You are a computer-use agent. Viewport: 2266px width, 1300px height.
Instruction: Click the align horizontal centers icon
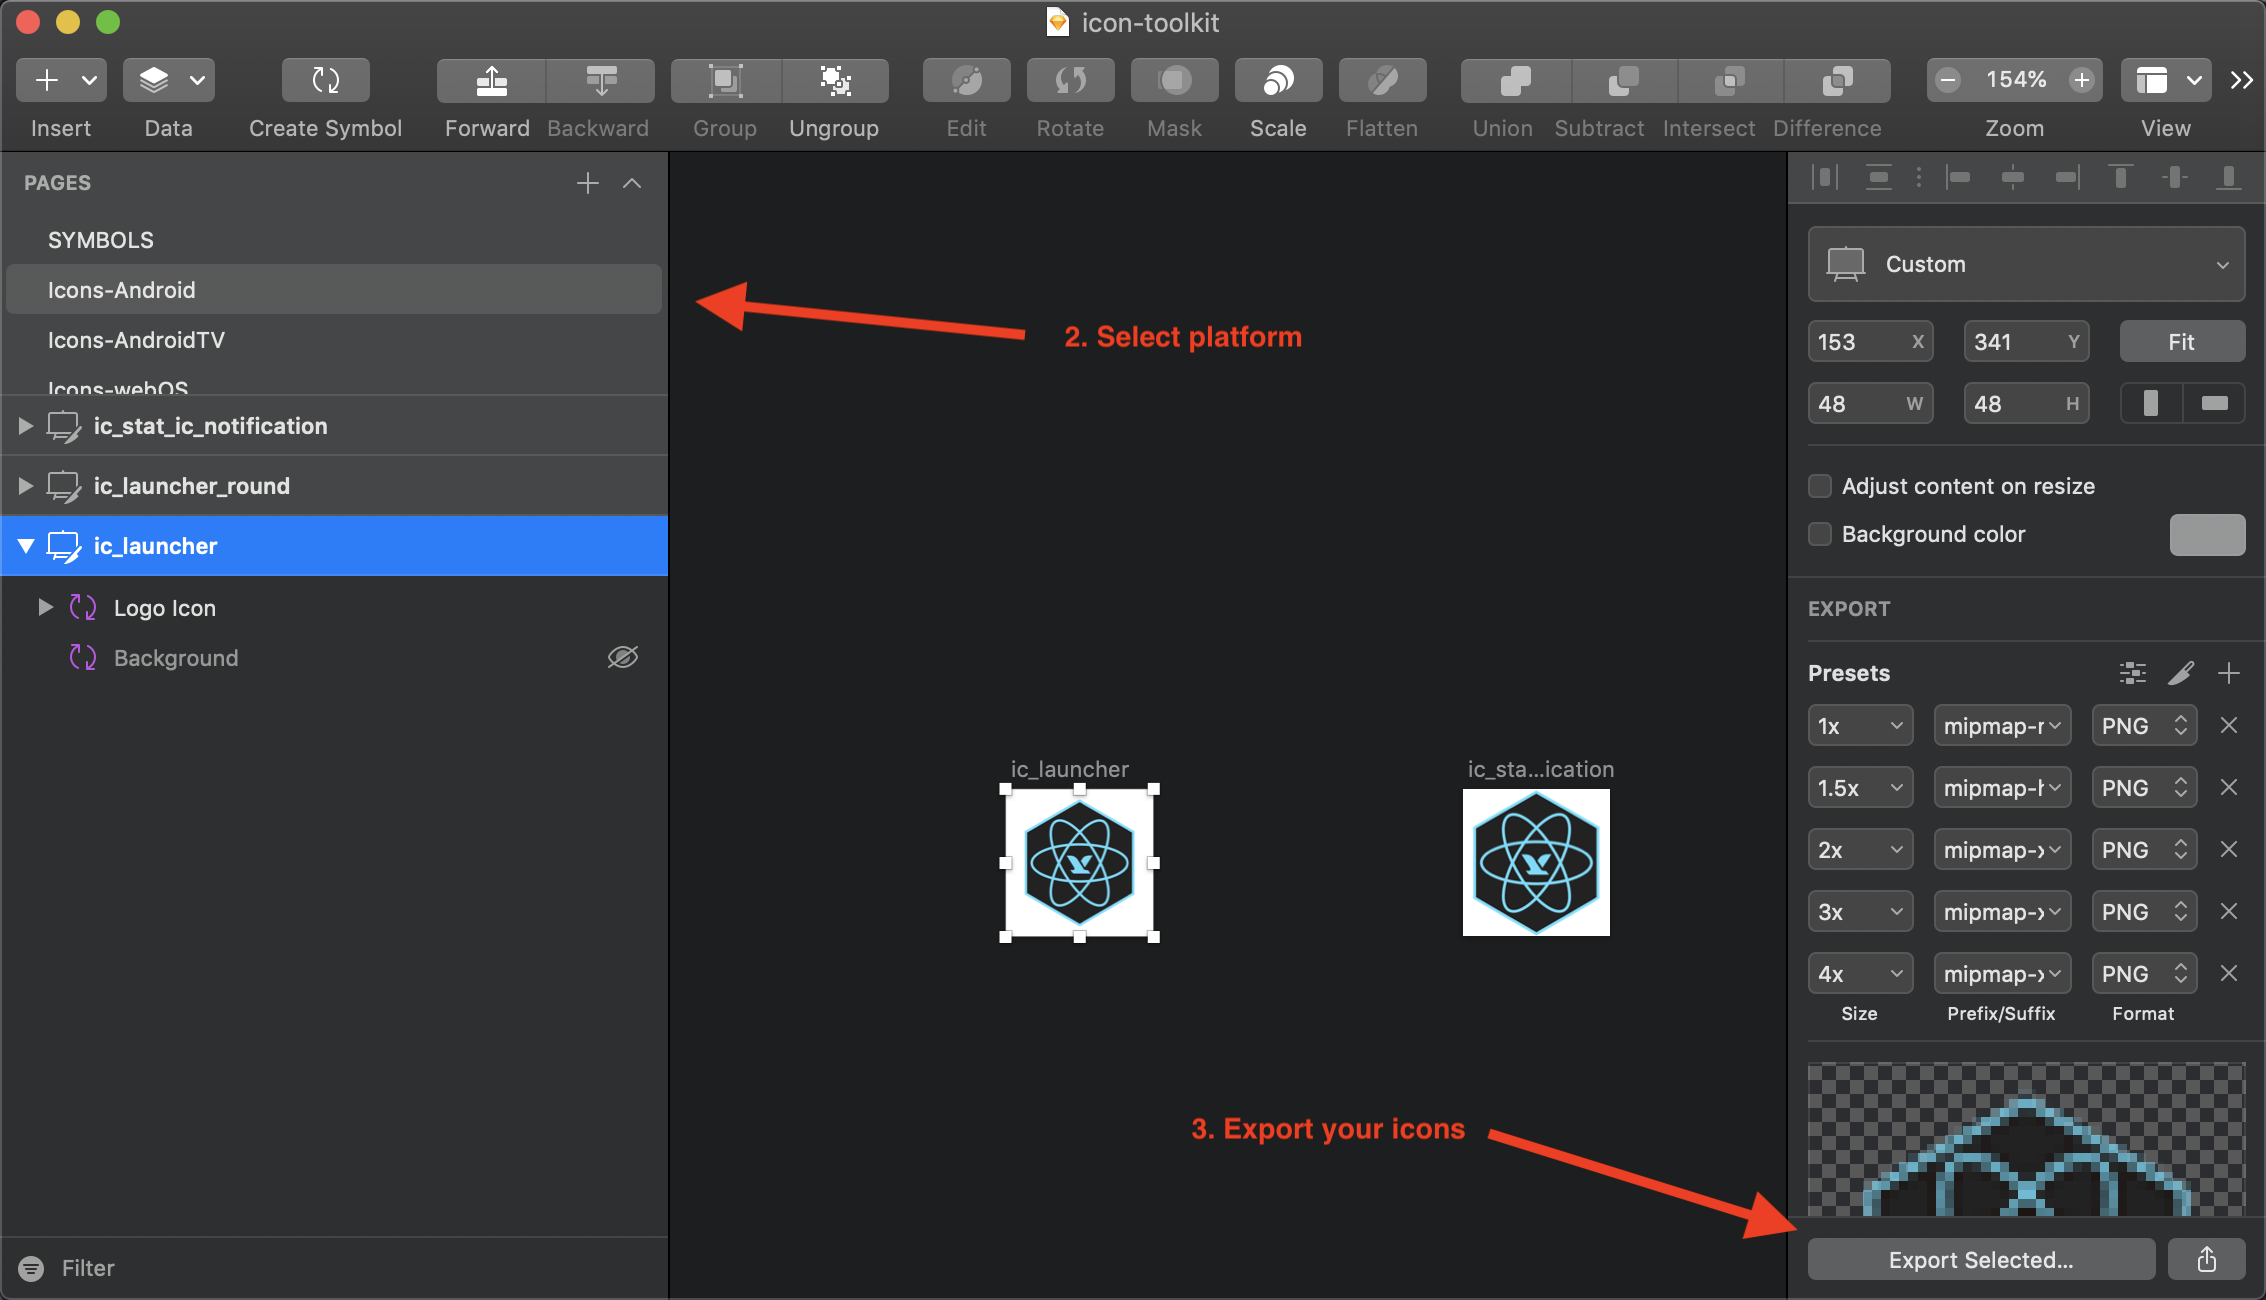pos(2012,178)
